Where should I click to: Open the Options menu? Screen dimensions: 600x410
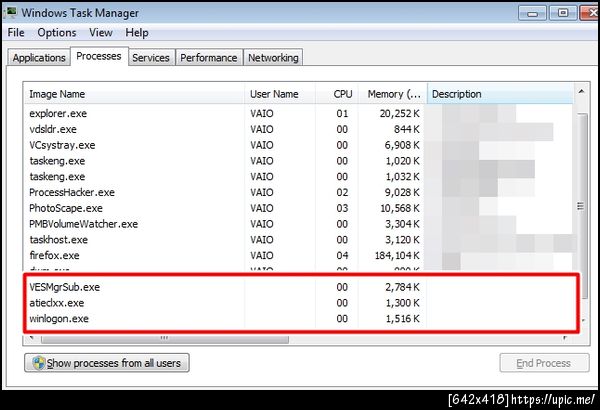click(x=57, y=33)
